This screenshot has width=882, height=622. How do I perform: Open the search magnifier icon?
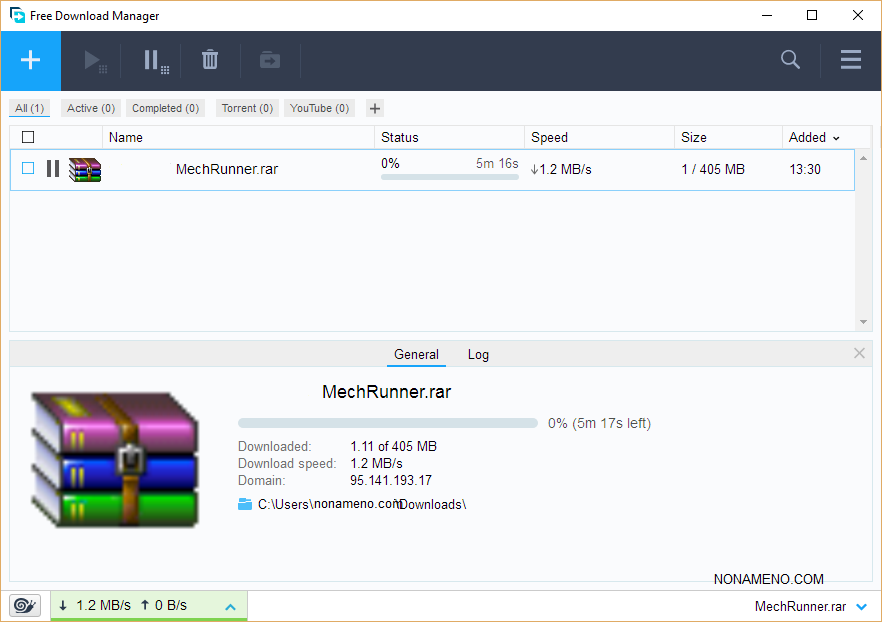point(790,61)
